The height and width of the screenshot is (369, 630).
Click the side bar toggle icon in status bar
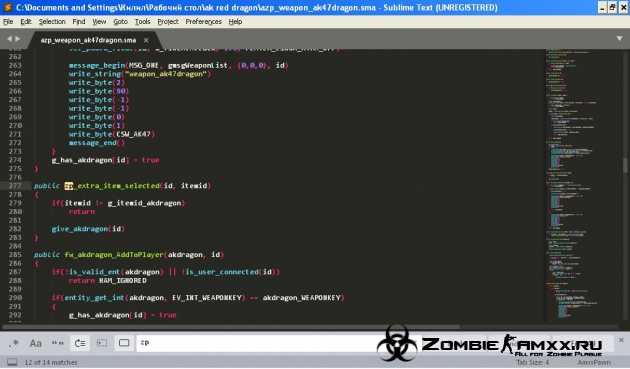12,362
